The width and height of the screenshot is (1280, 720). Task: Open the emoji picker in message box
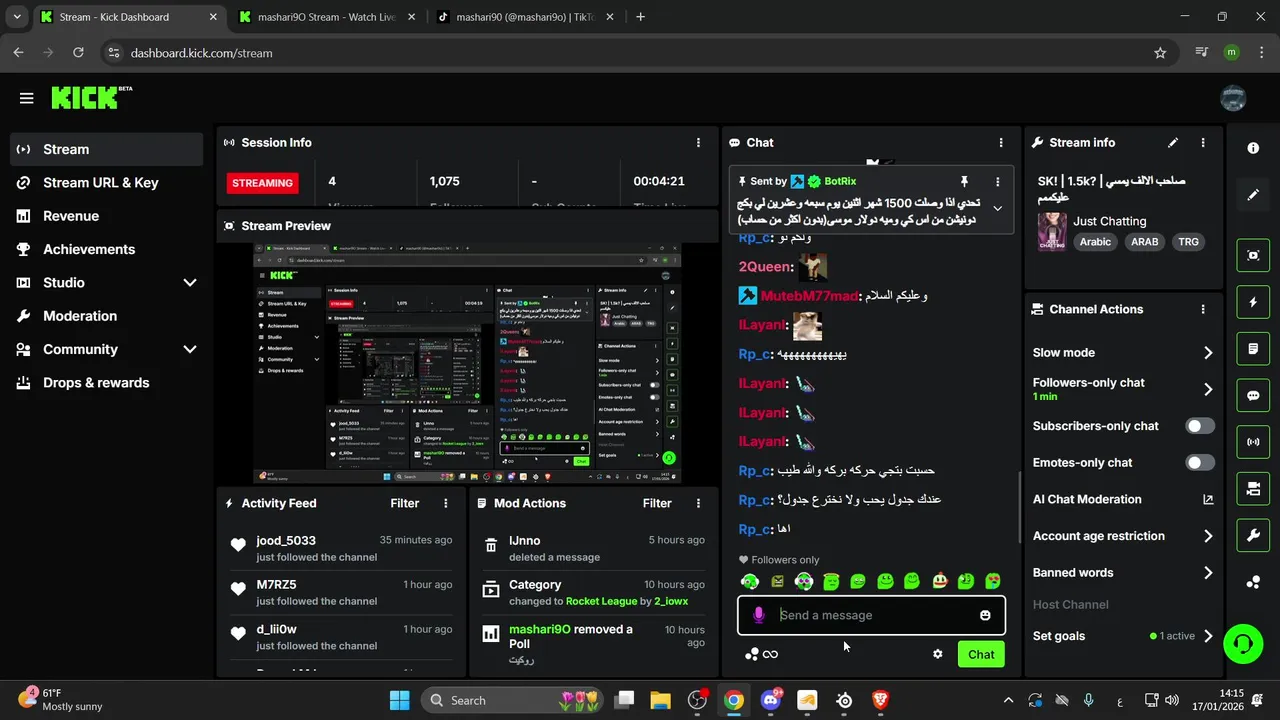tap(985, 615)
